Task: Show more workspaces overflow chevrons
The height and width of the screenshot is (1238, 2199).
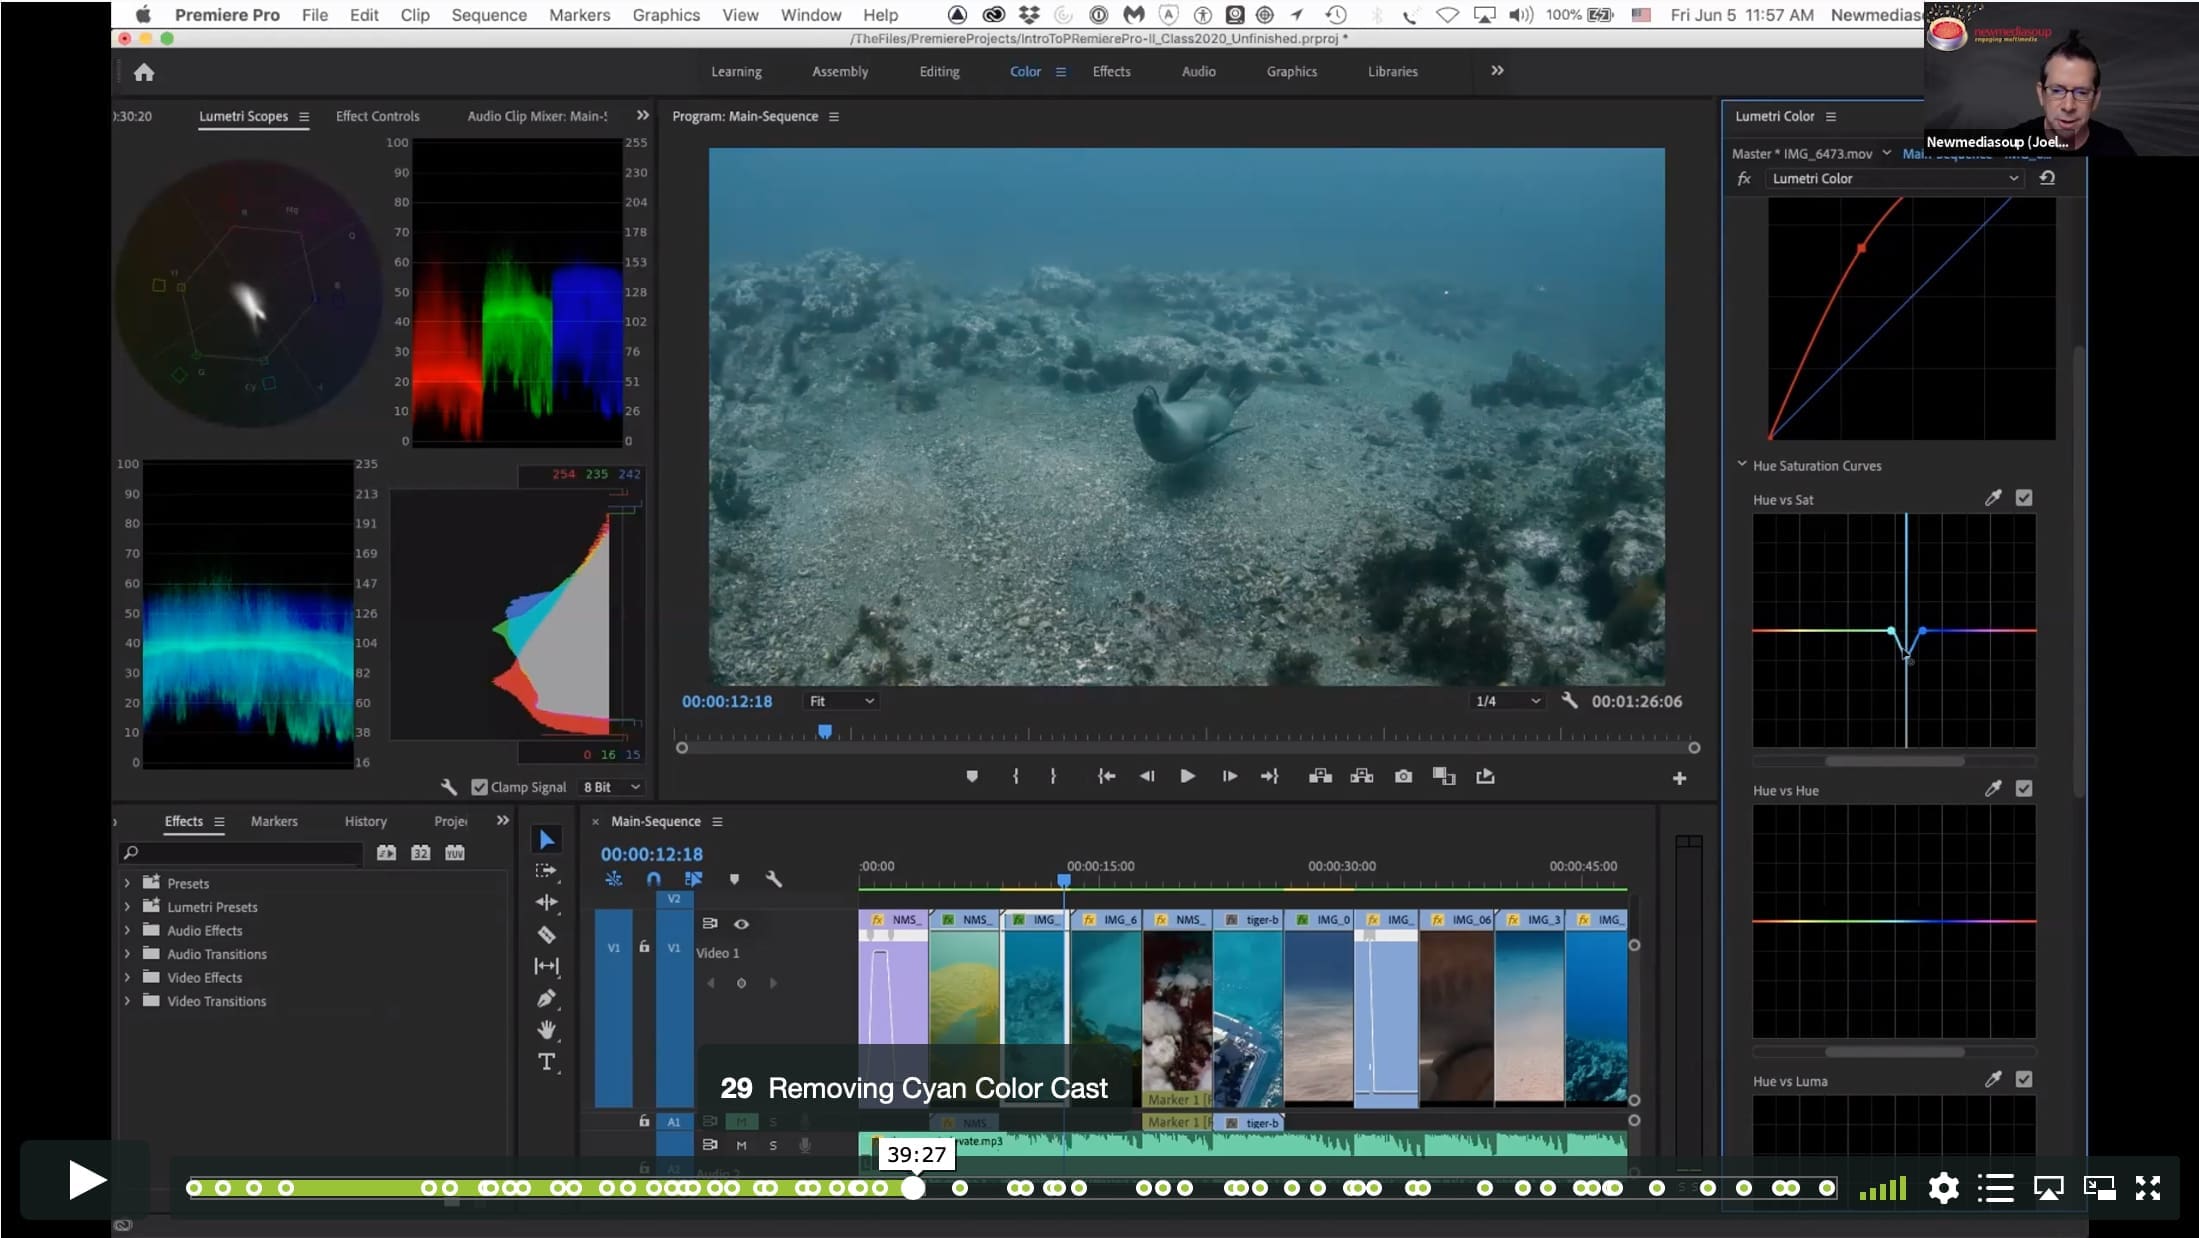Action: 1497,71
